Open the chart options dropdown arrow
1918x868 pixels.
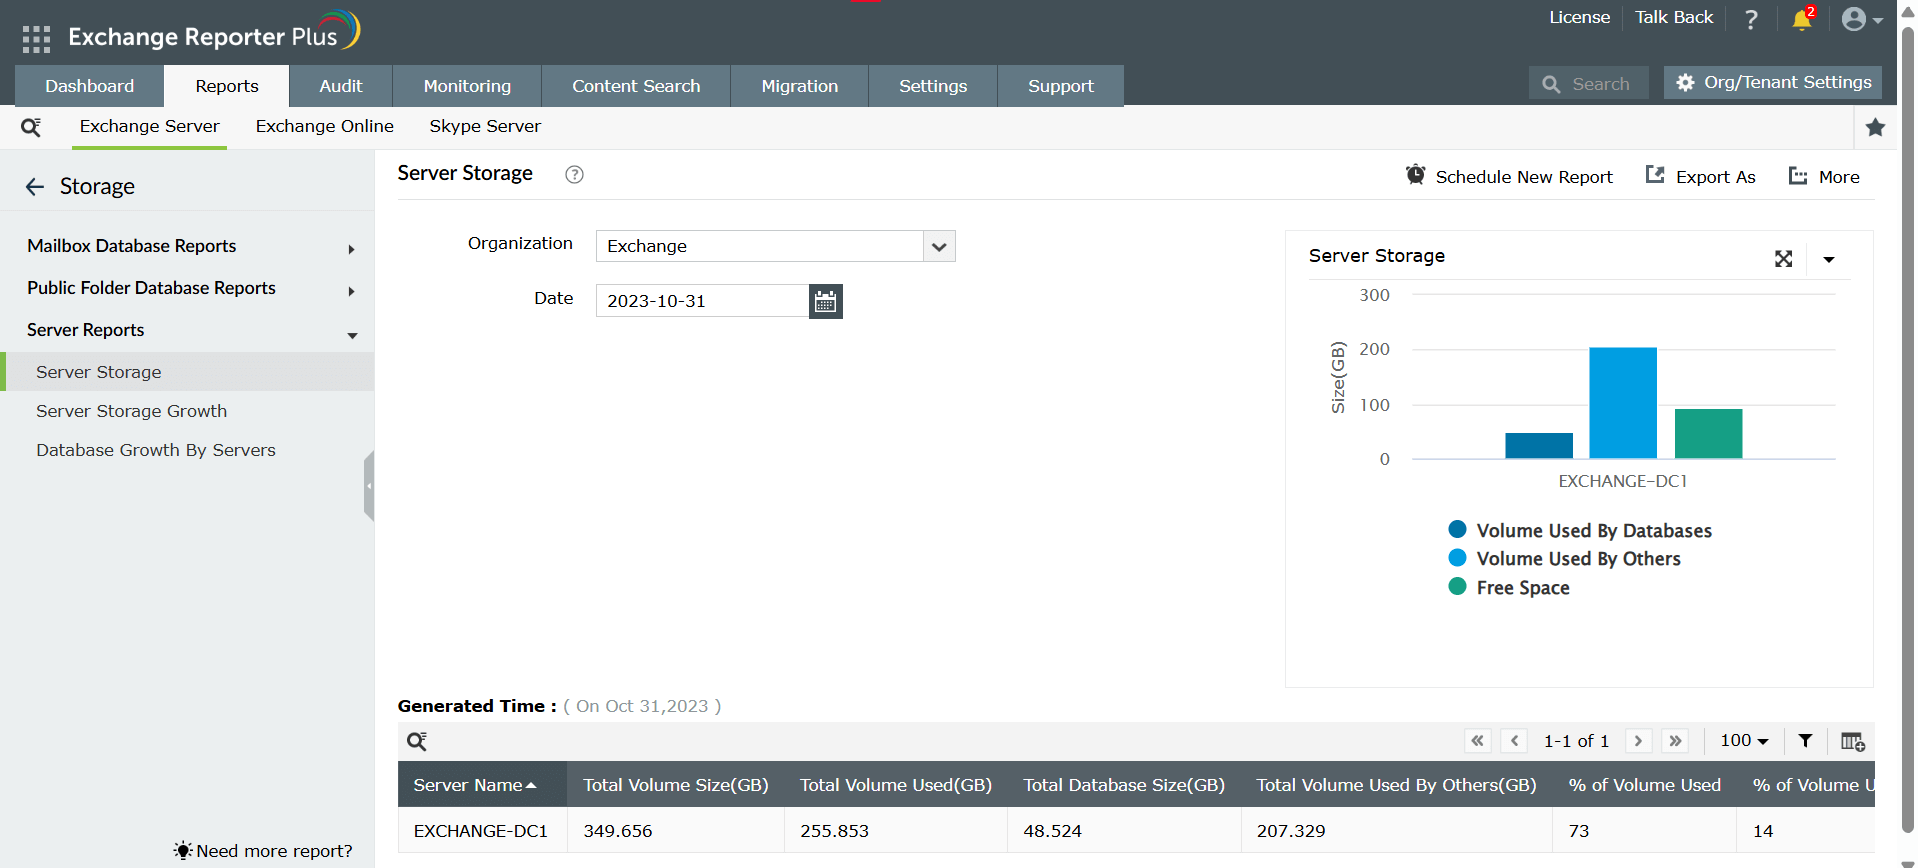point(1829,260)
